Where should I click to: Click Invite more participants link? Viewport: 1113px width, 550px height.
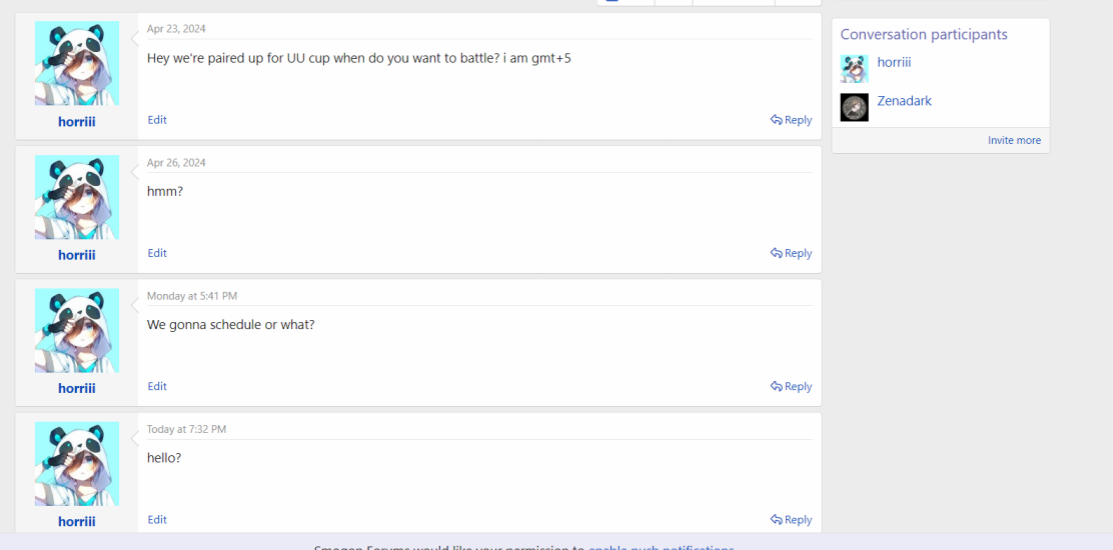pos(1014,141)
